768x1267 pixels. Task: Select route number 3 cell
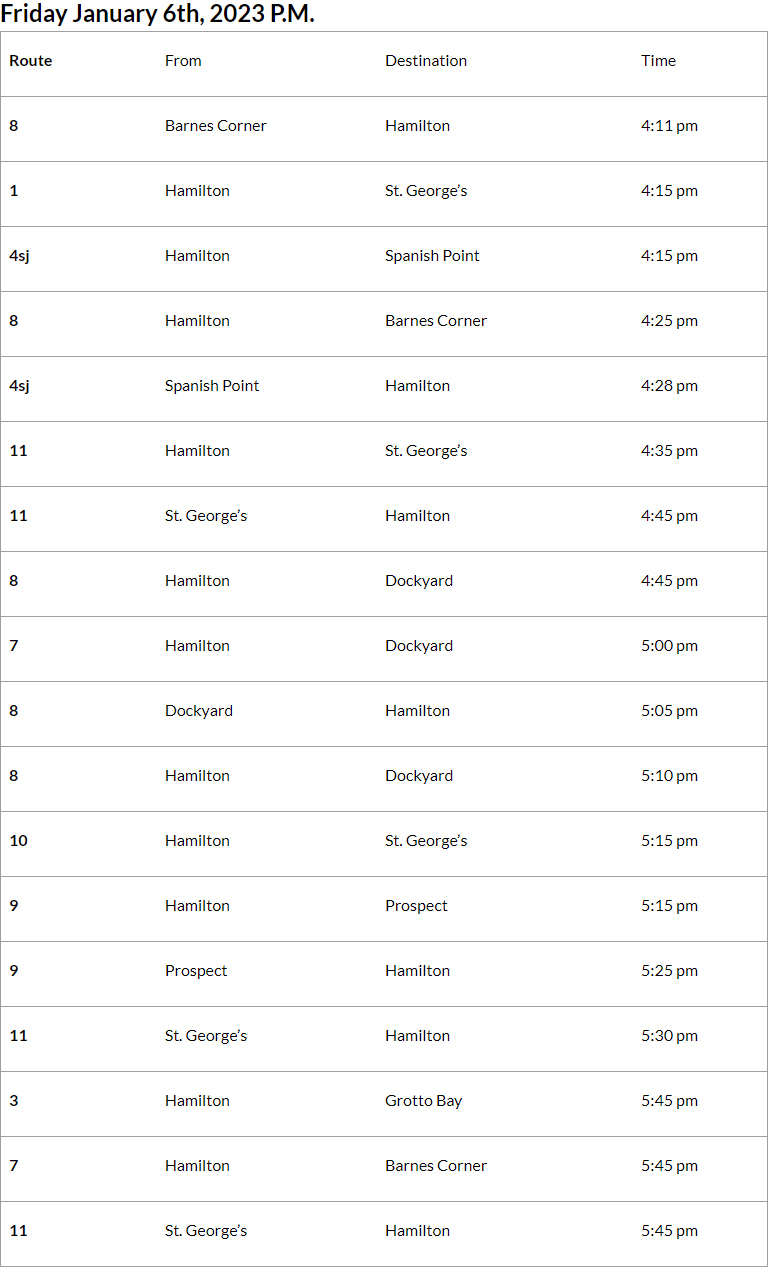(14, 1101)
